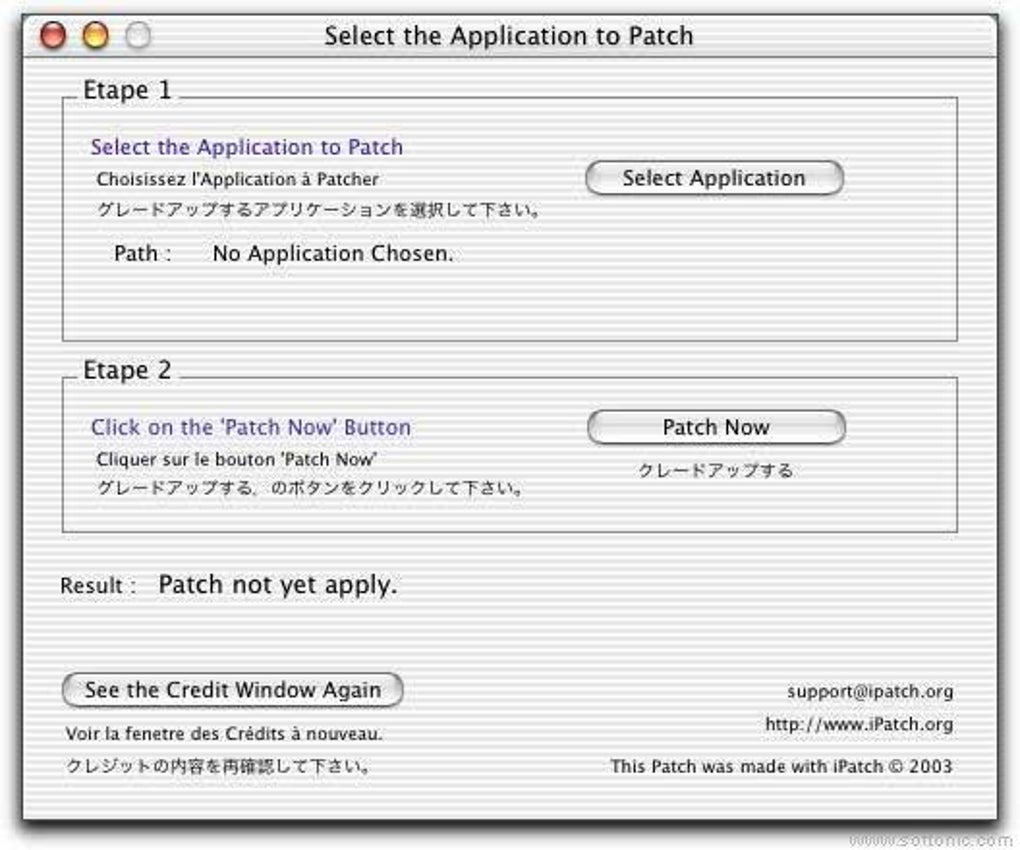Viewport: 1020px width, 850px height.
Task: Click the 'Result :' label
Action: tap(98, 586)
